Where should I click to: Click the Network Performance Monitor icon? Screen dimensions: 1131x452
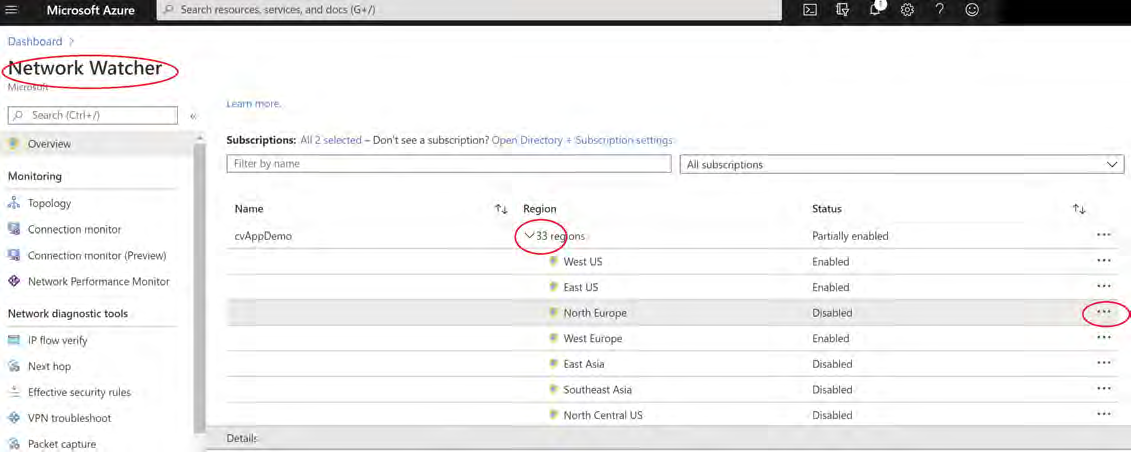(14, 281)
